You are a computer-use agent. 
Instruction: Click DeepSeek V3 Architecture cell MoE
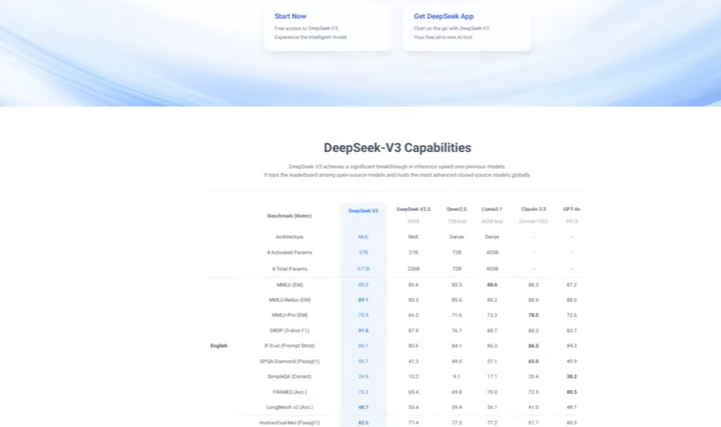(363, 237)
